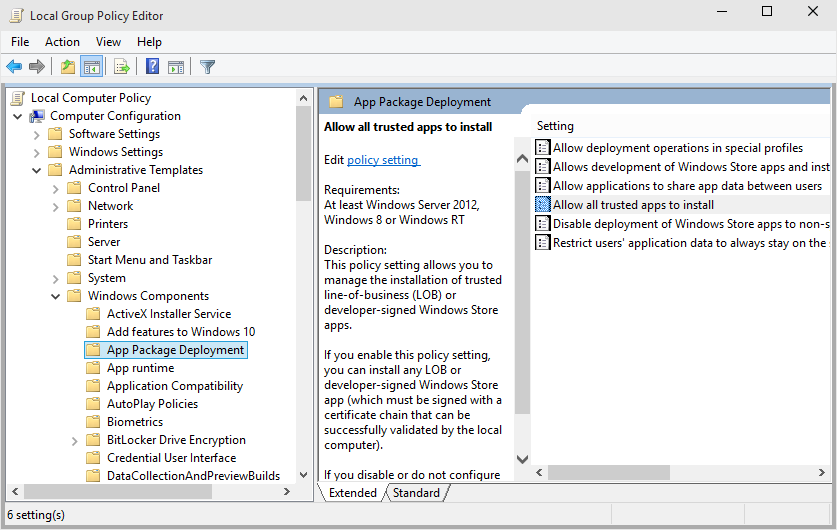Toggle Show/Hide Console Tree toolbar icon
The width and height of the screenshot is (837, 530).
pos(91,67)
